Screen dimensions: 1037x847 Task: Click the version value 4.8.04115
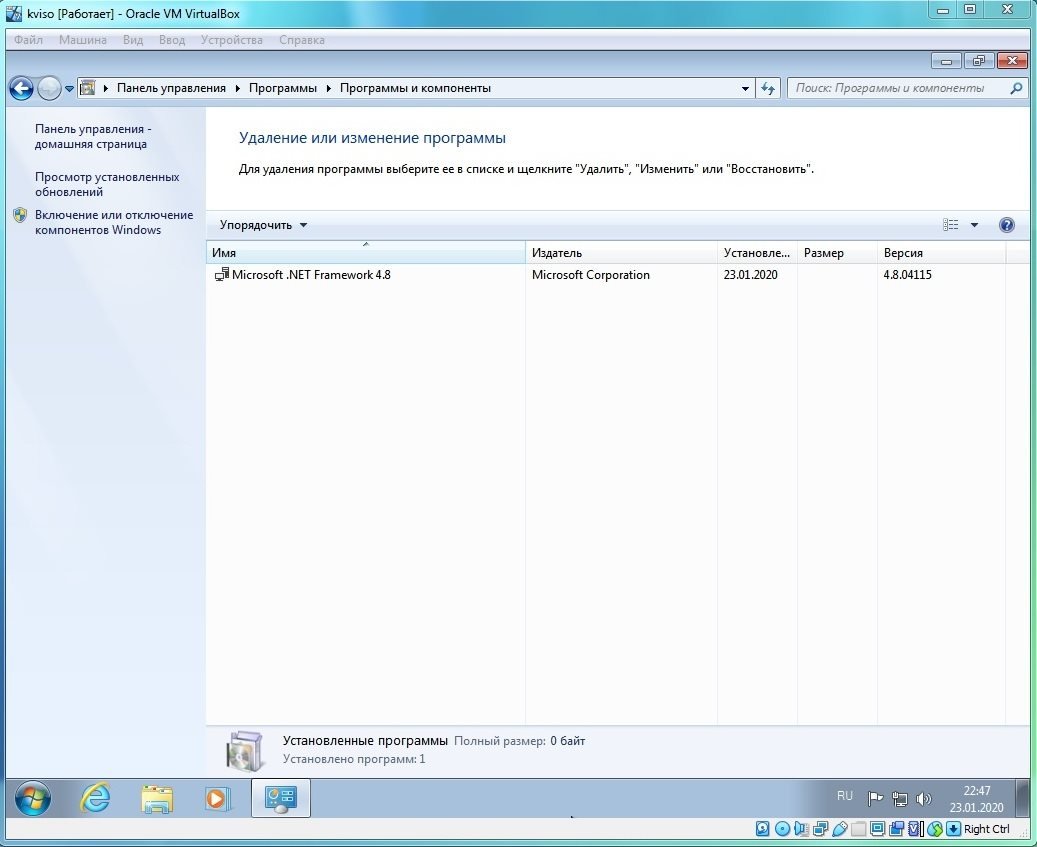click(x=907, y=275)
